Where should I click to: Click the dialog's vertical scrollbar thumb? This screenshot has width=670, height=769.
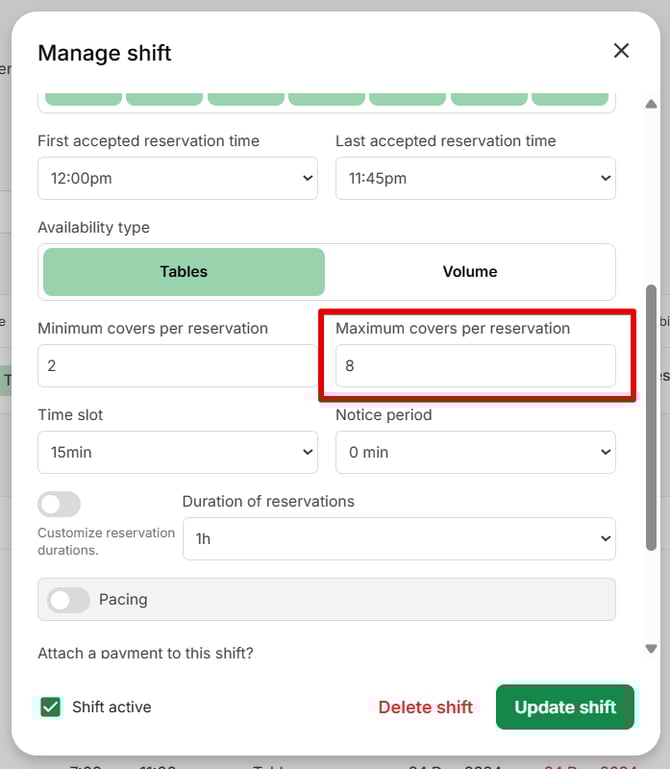point(651,415)
